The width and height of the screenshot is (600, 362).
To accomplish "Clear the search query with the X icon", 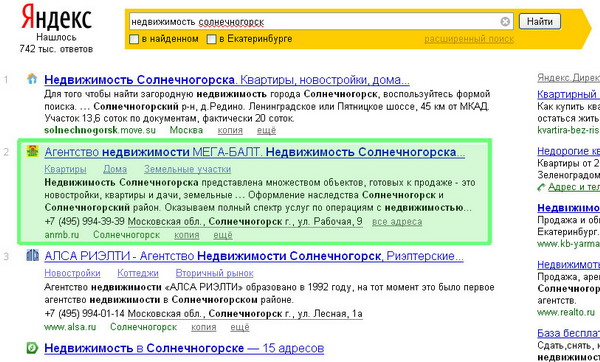I will [x=505, y=22].
